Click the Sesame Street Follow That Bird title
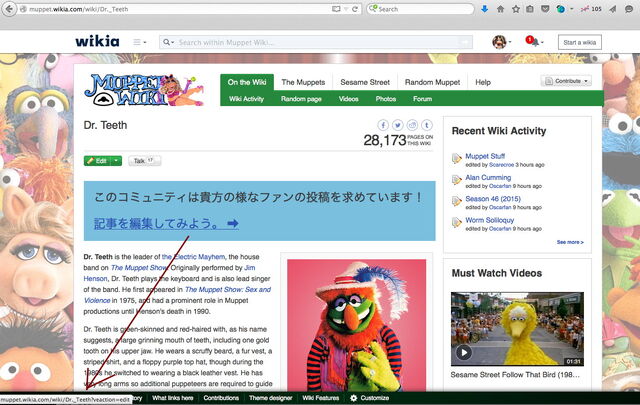 pyautogui.click(x=515, y=374)
